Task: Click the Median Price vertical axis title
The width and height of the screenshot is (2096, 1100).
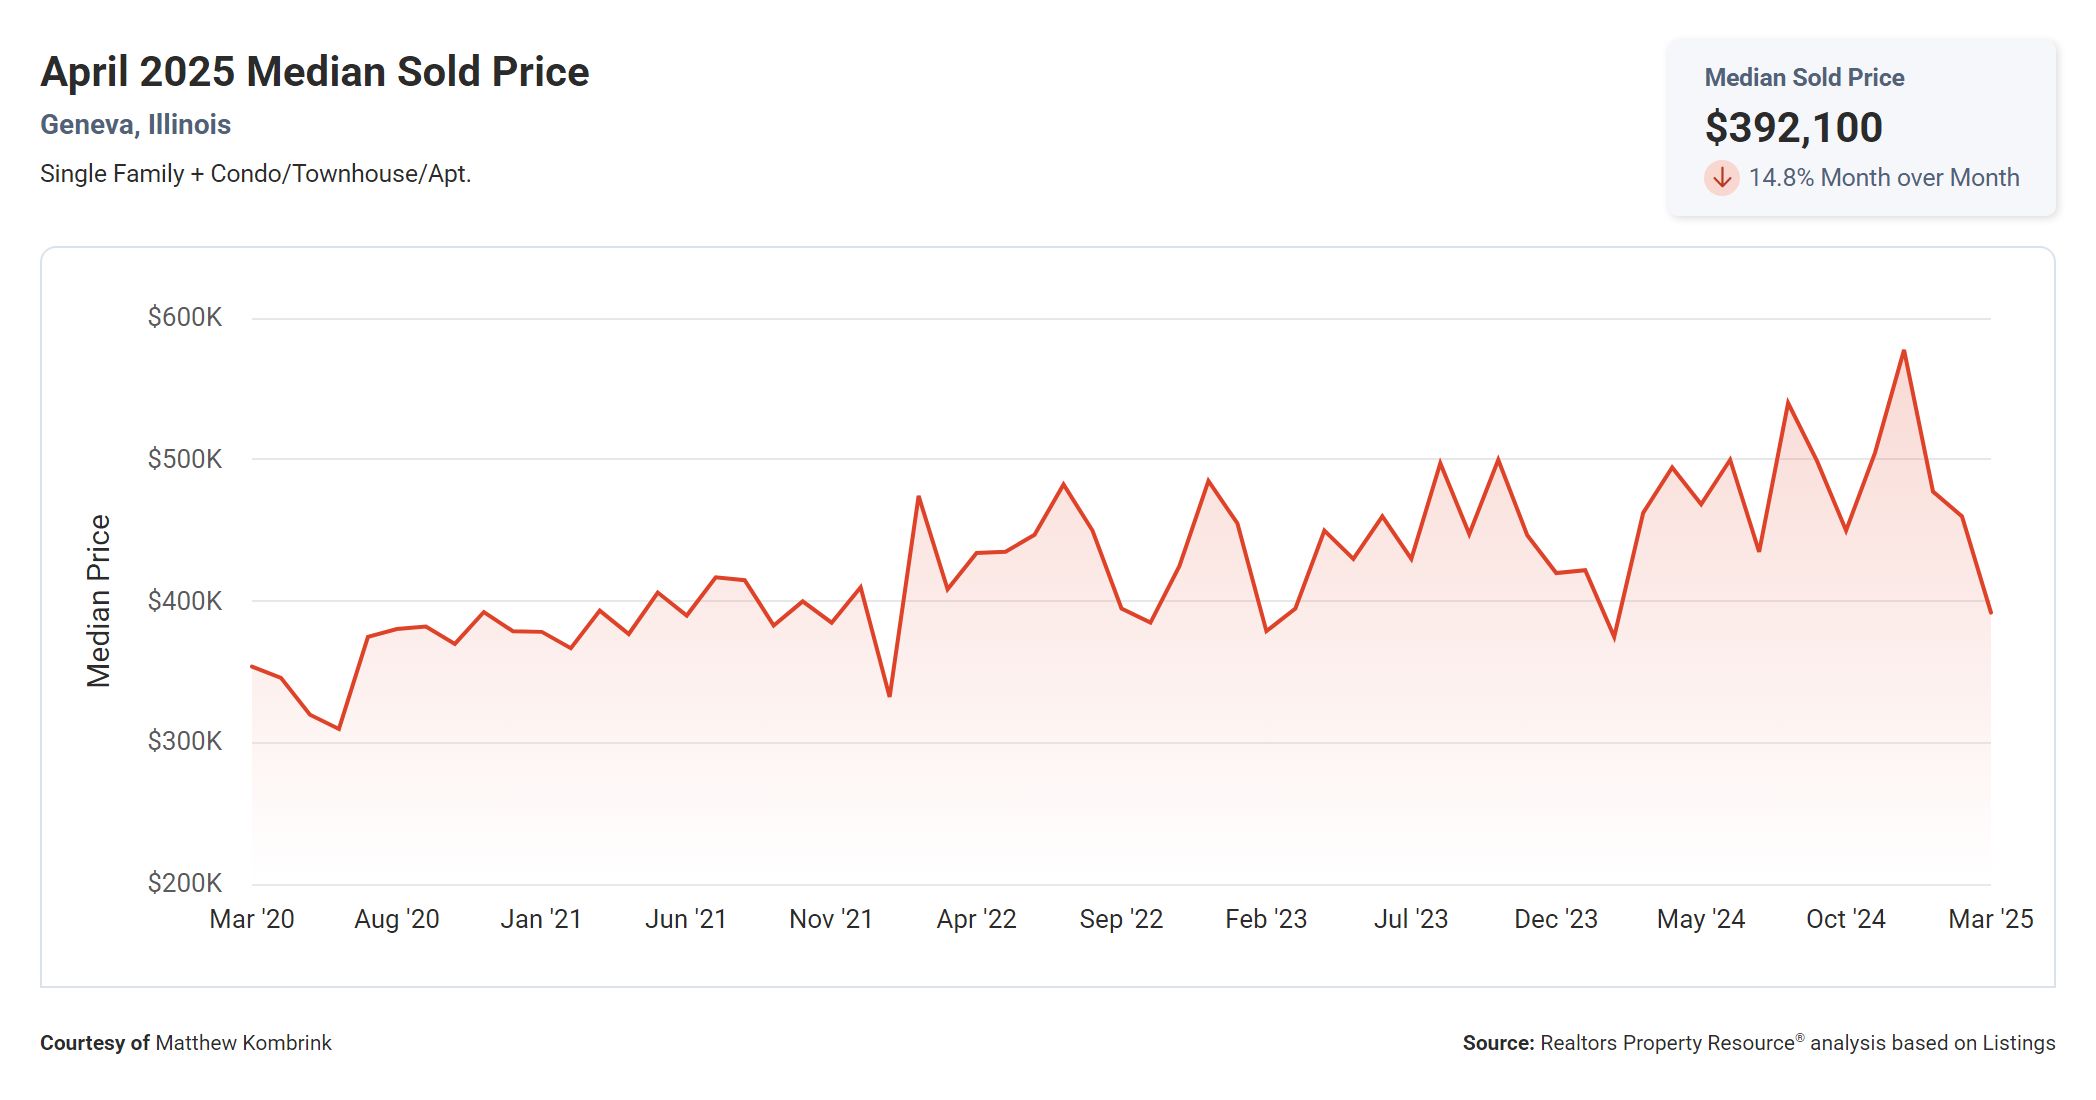Action: (x=98, y=601)
